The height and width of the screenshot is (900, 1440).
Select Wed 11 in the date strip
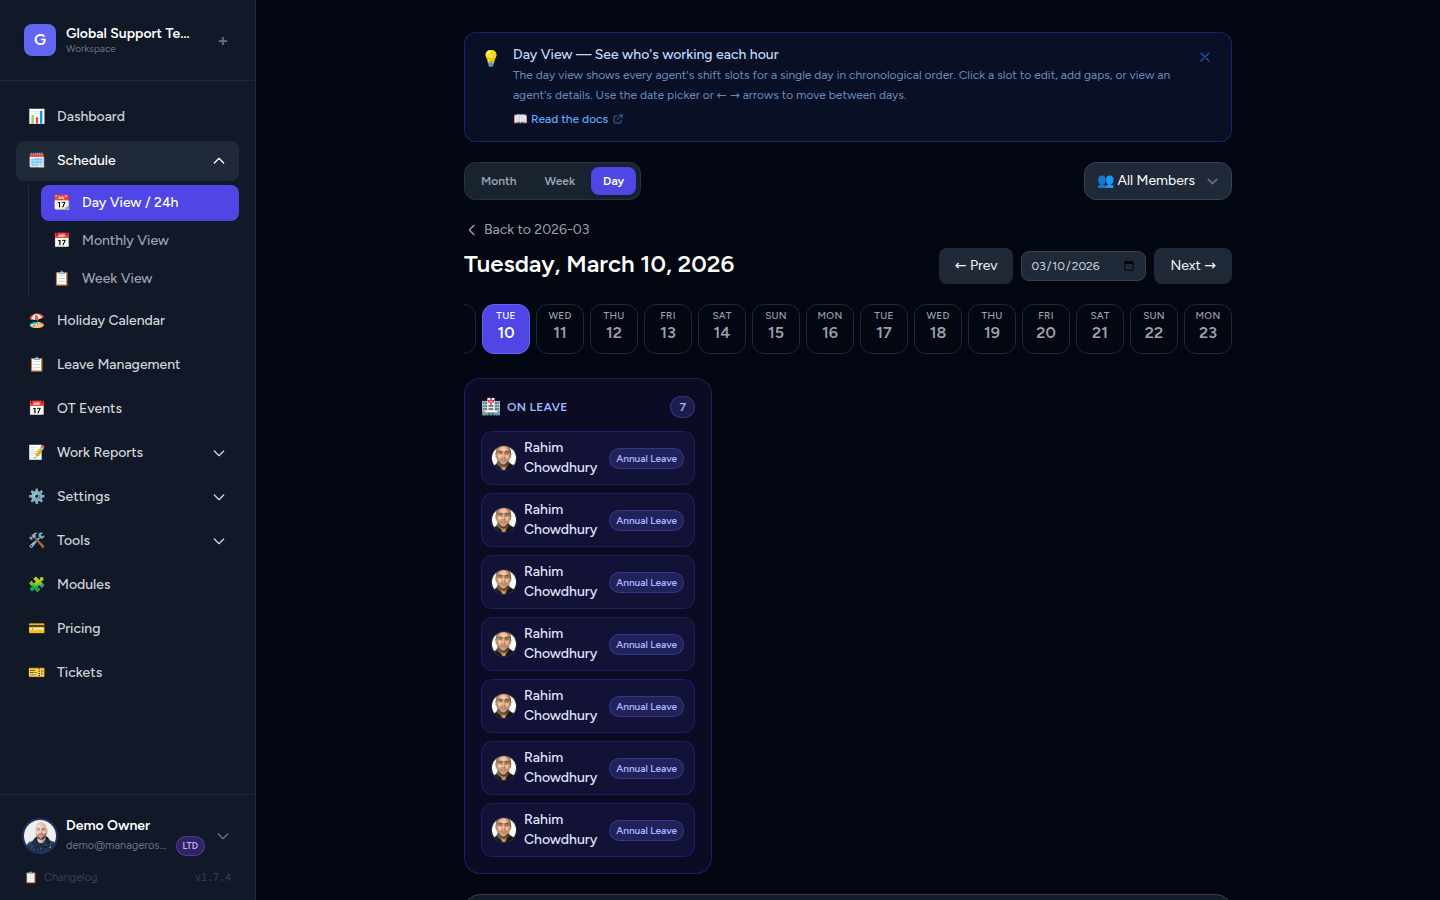tap(560, 329)
